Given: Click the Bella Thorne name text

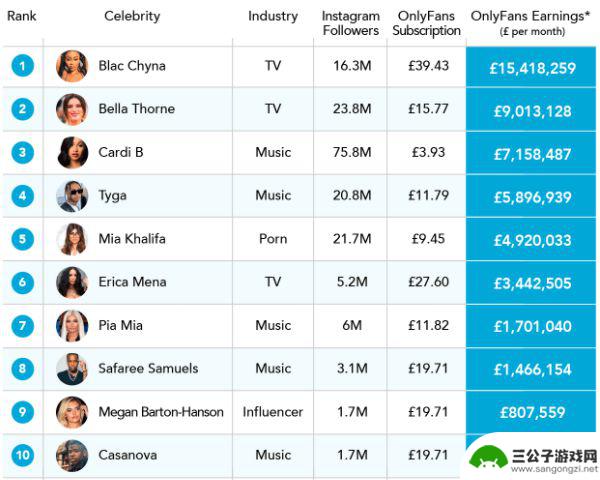Looking at the screenshot, I should [x=137, y=109].
